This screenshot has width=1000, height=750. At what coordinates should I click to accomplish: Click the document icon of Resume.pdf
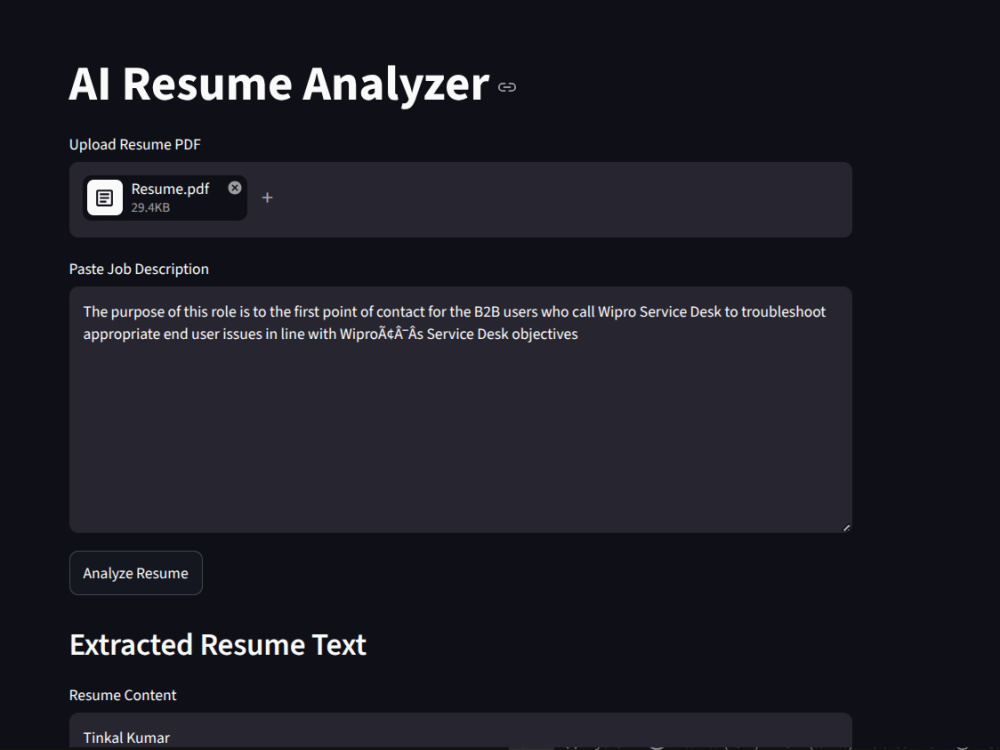(105, 198)
